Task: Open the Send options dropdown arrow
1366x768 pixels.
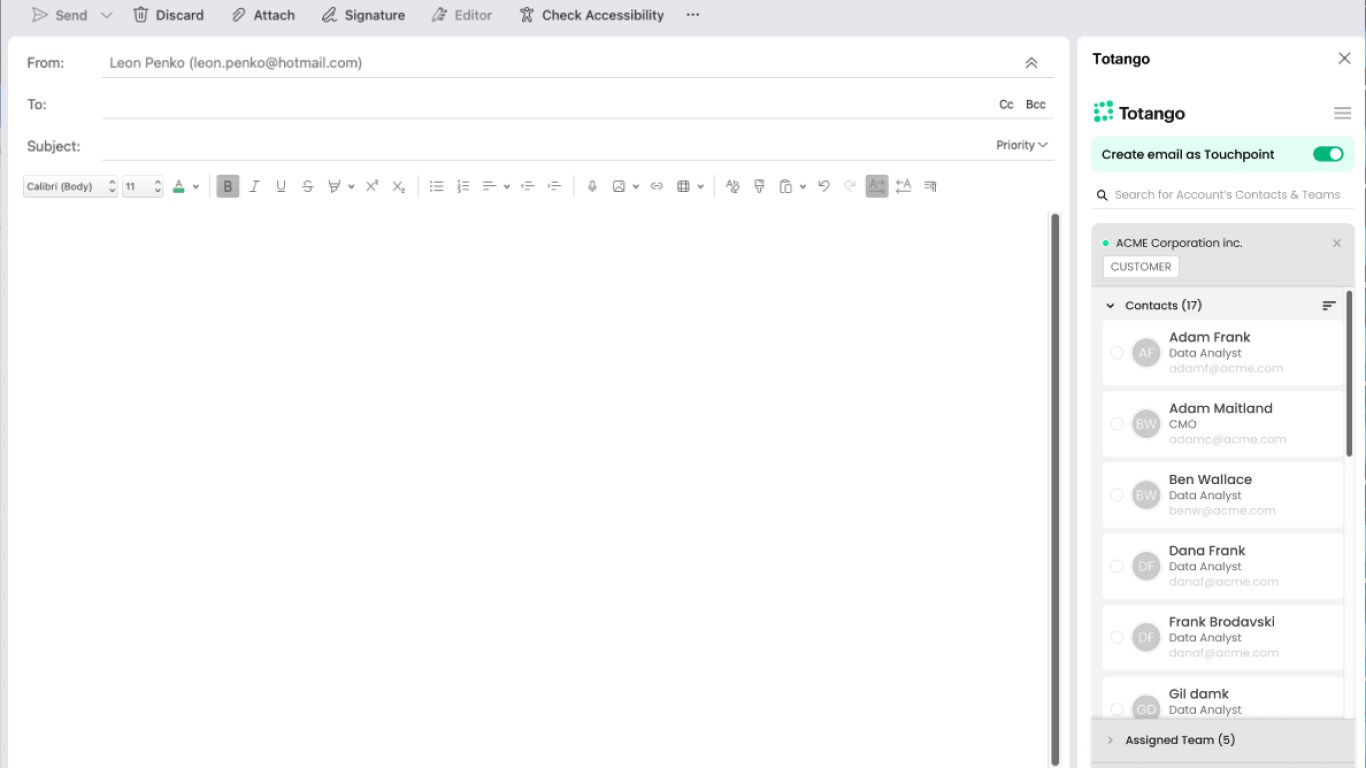Action: [107, 15]
